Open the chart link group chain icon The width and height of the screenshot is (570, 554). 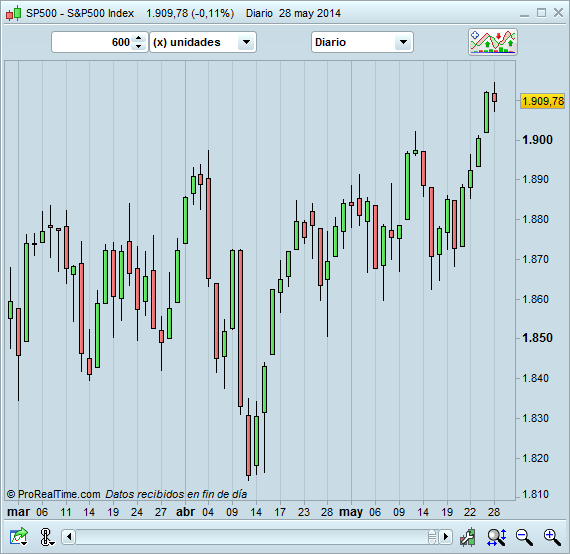(46, 537)
